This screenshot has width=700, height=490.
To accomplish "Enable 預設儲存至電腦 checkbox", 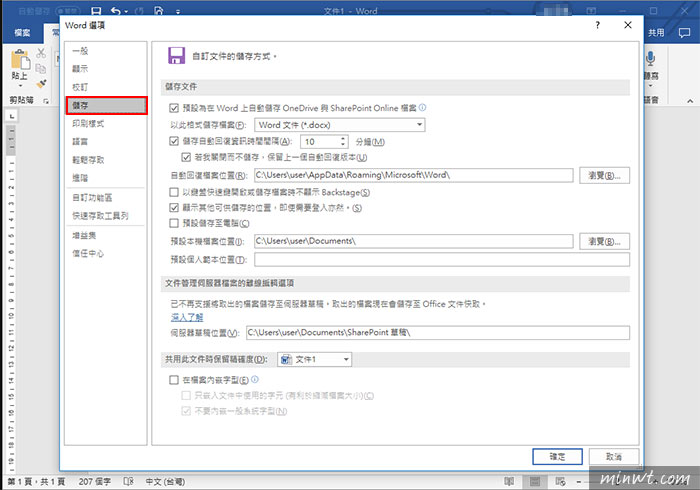I will [x=174, y=223].
